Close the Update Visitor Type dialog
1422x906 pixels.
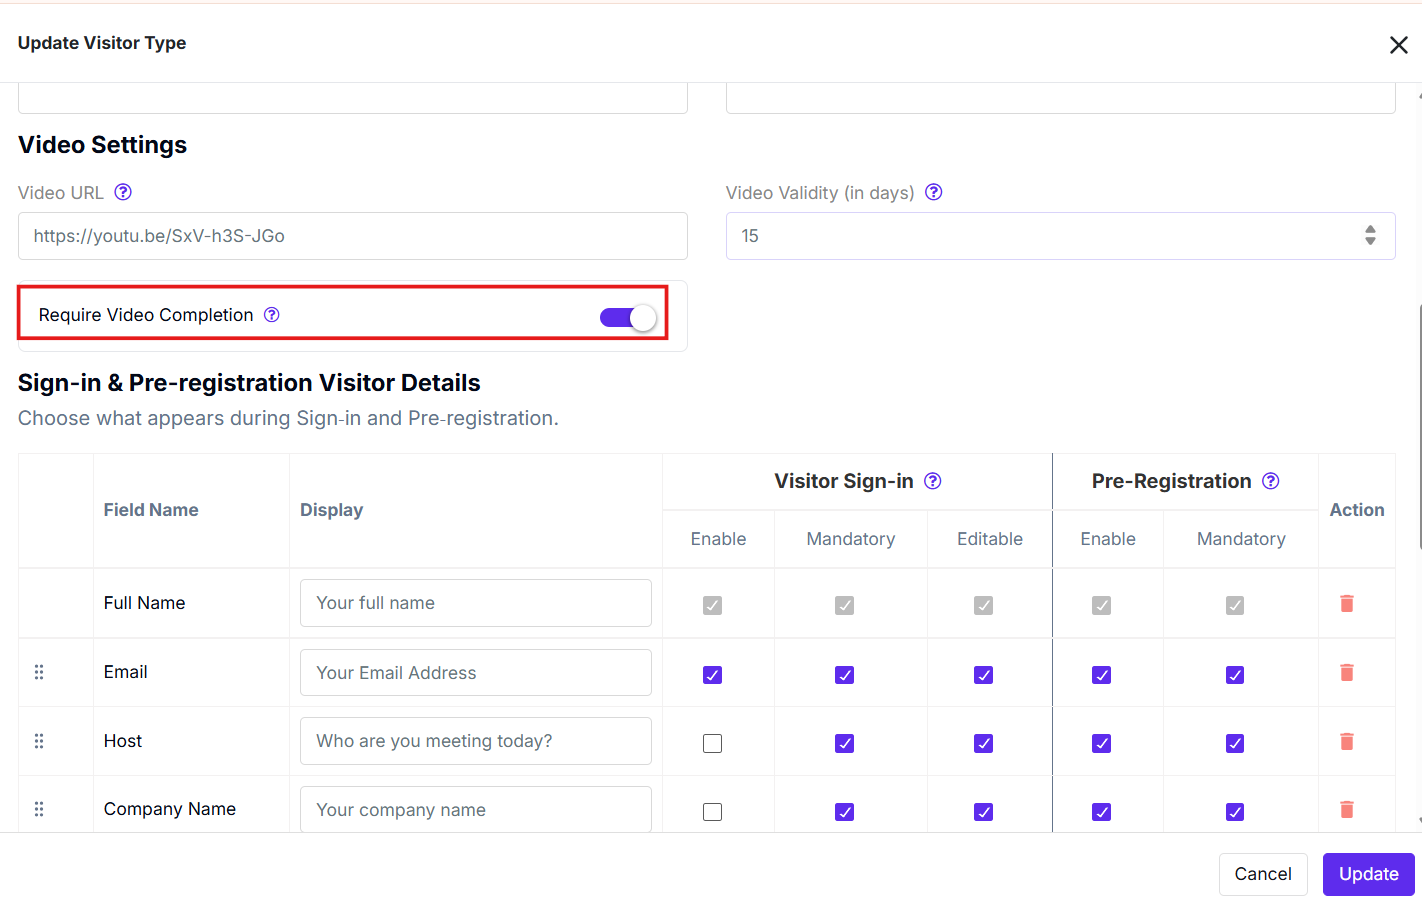coord(1399,45)
